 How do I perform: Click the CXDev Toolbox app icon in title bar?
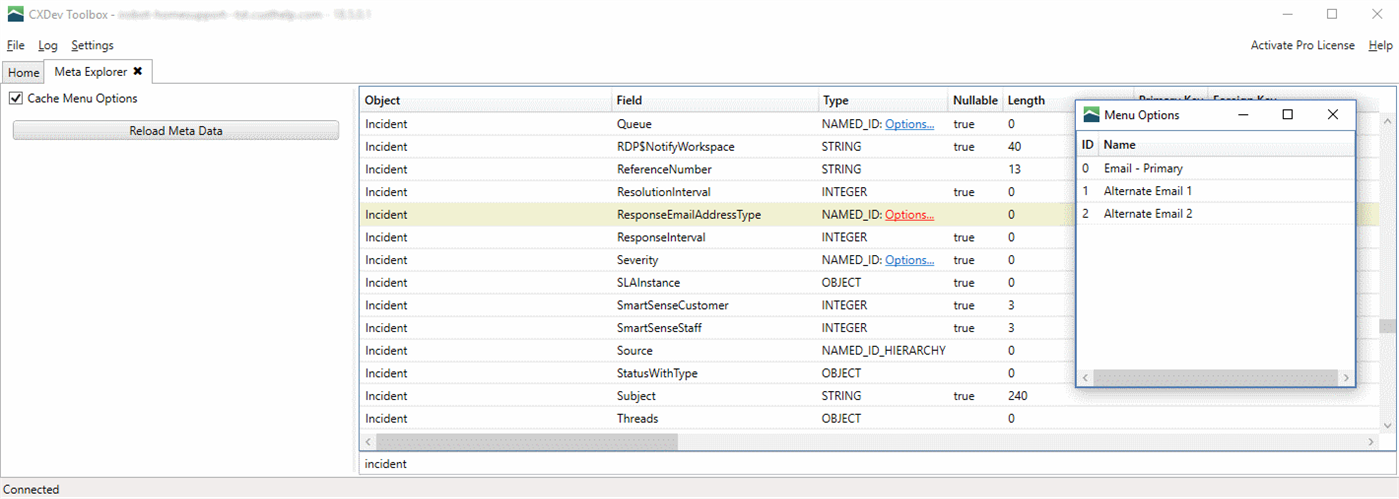[x=16, y=14]
